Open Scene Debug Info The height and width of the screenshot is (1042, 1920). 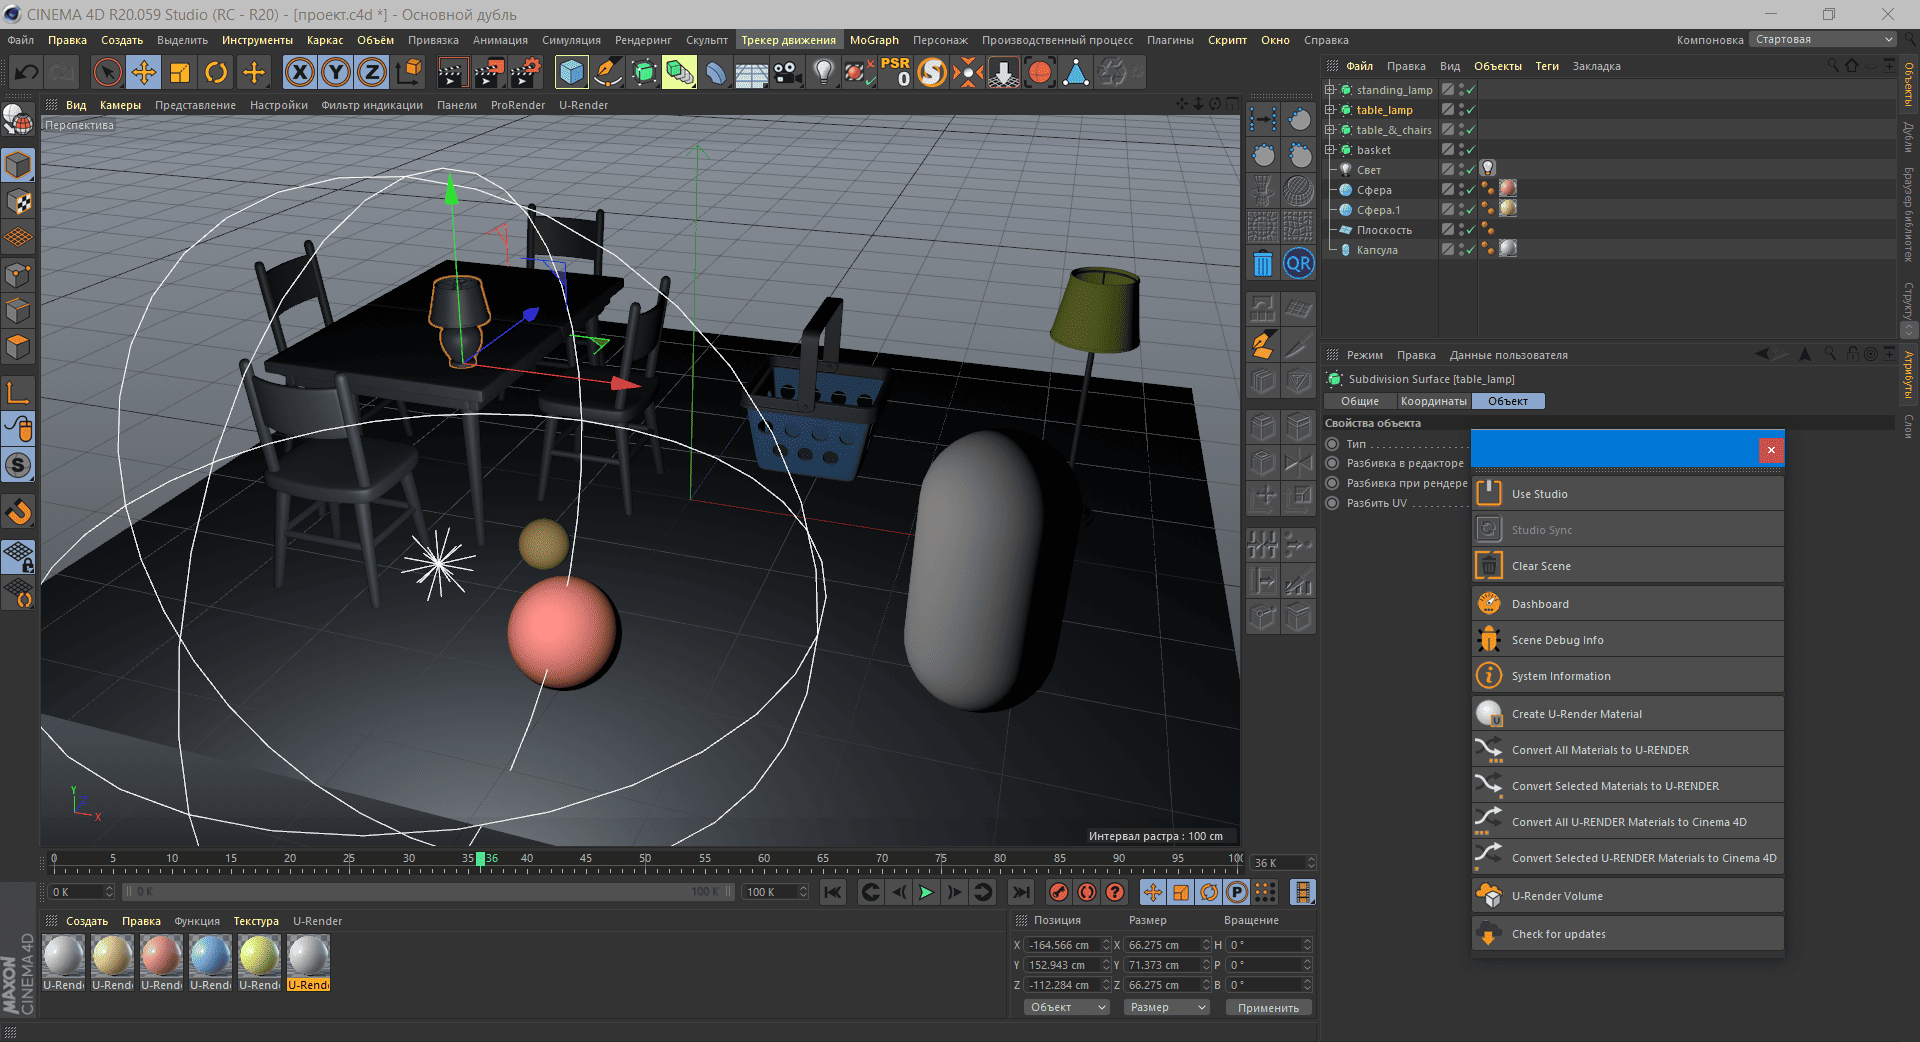click(x=1628, y=640)
